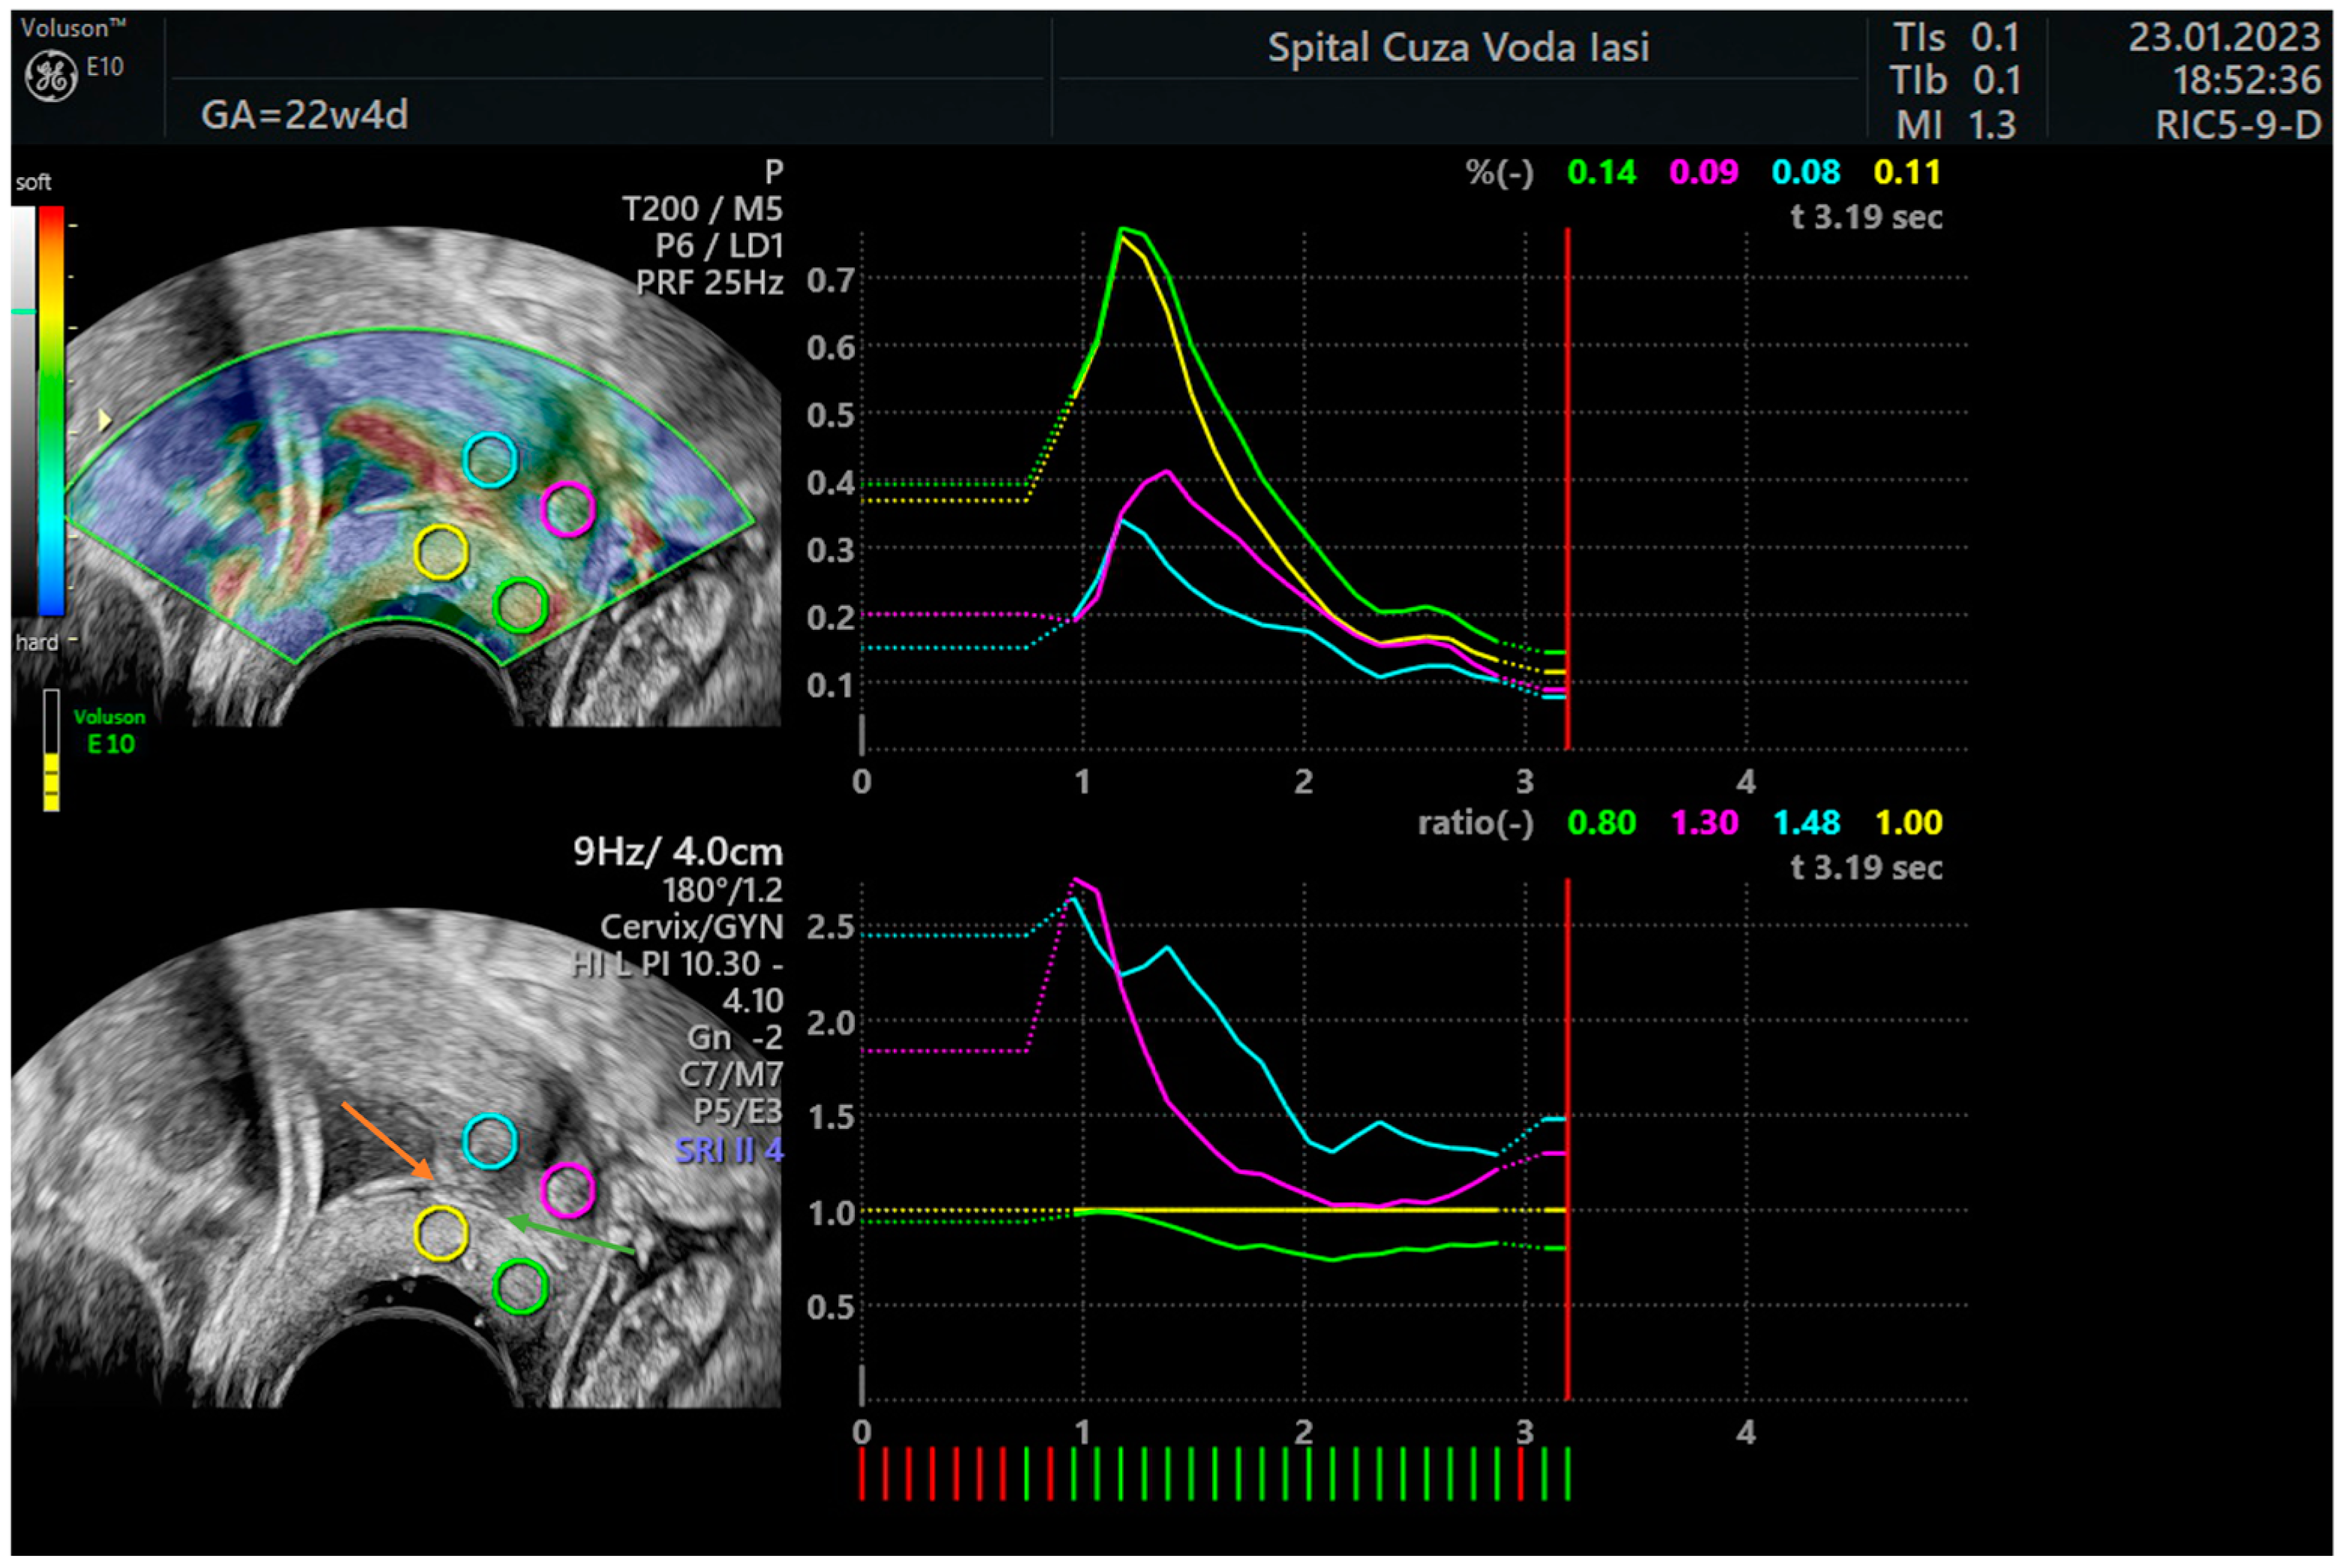2341x1568 pixels.
Task: Select magenta ROI circle on elastography image
Action: (x=567, y=509)
